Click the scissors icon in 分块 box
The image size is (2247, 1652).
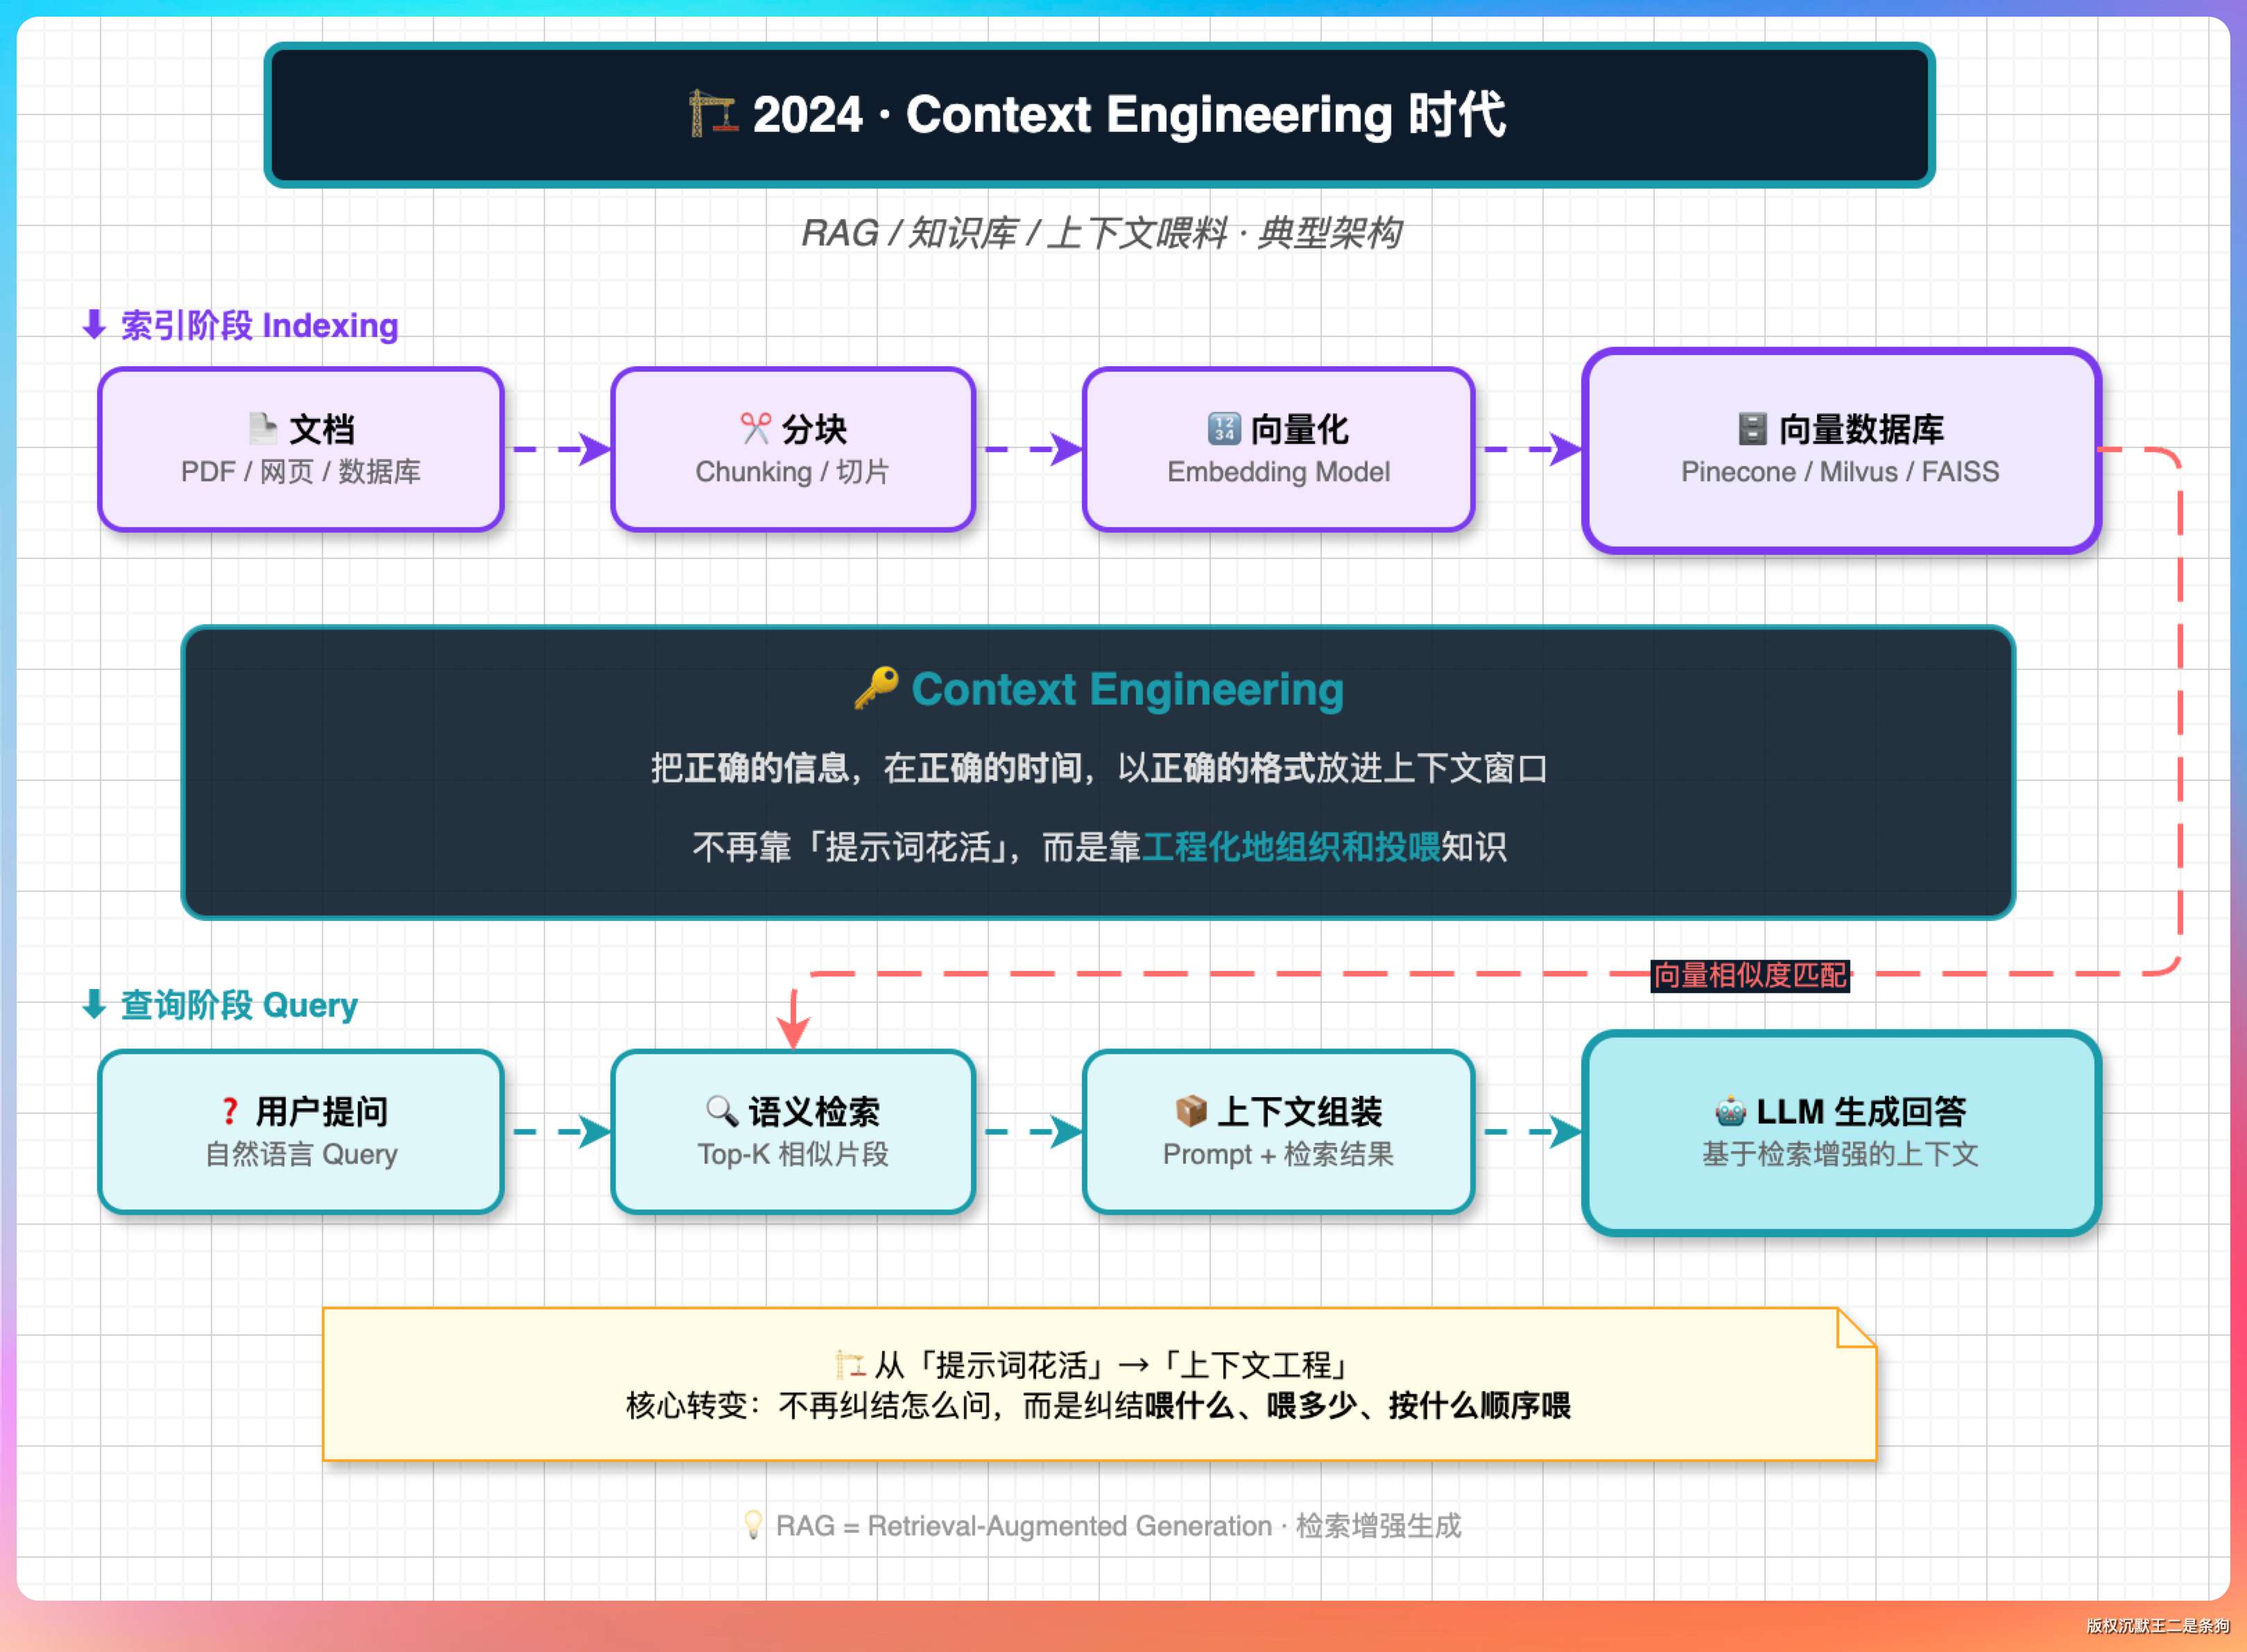click(x=755, y=428)
